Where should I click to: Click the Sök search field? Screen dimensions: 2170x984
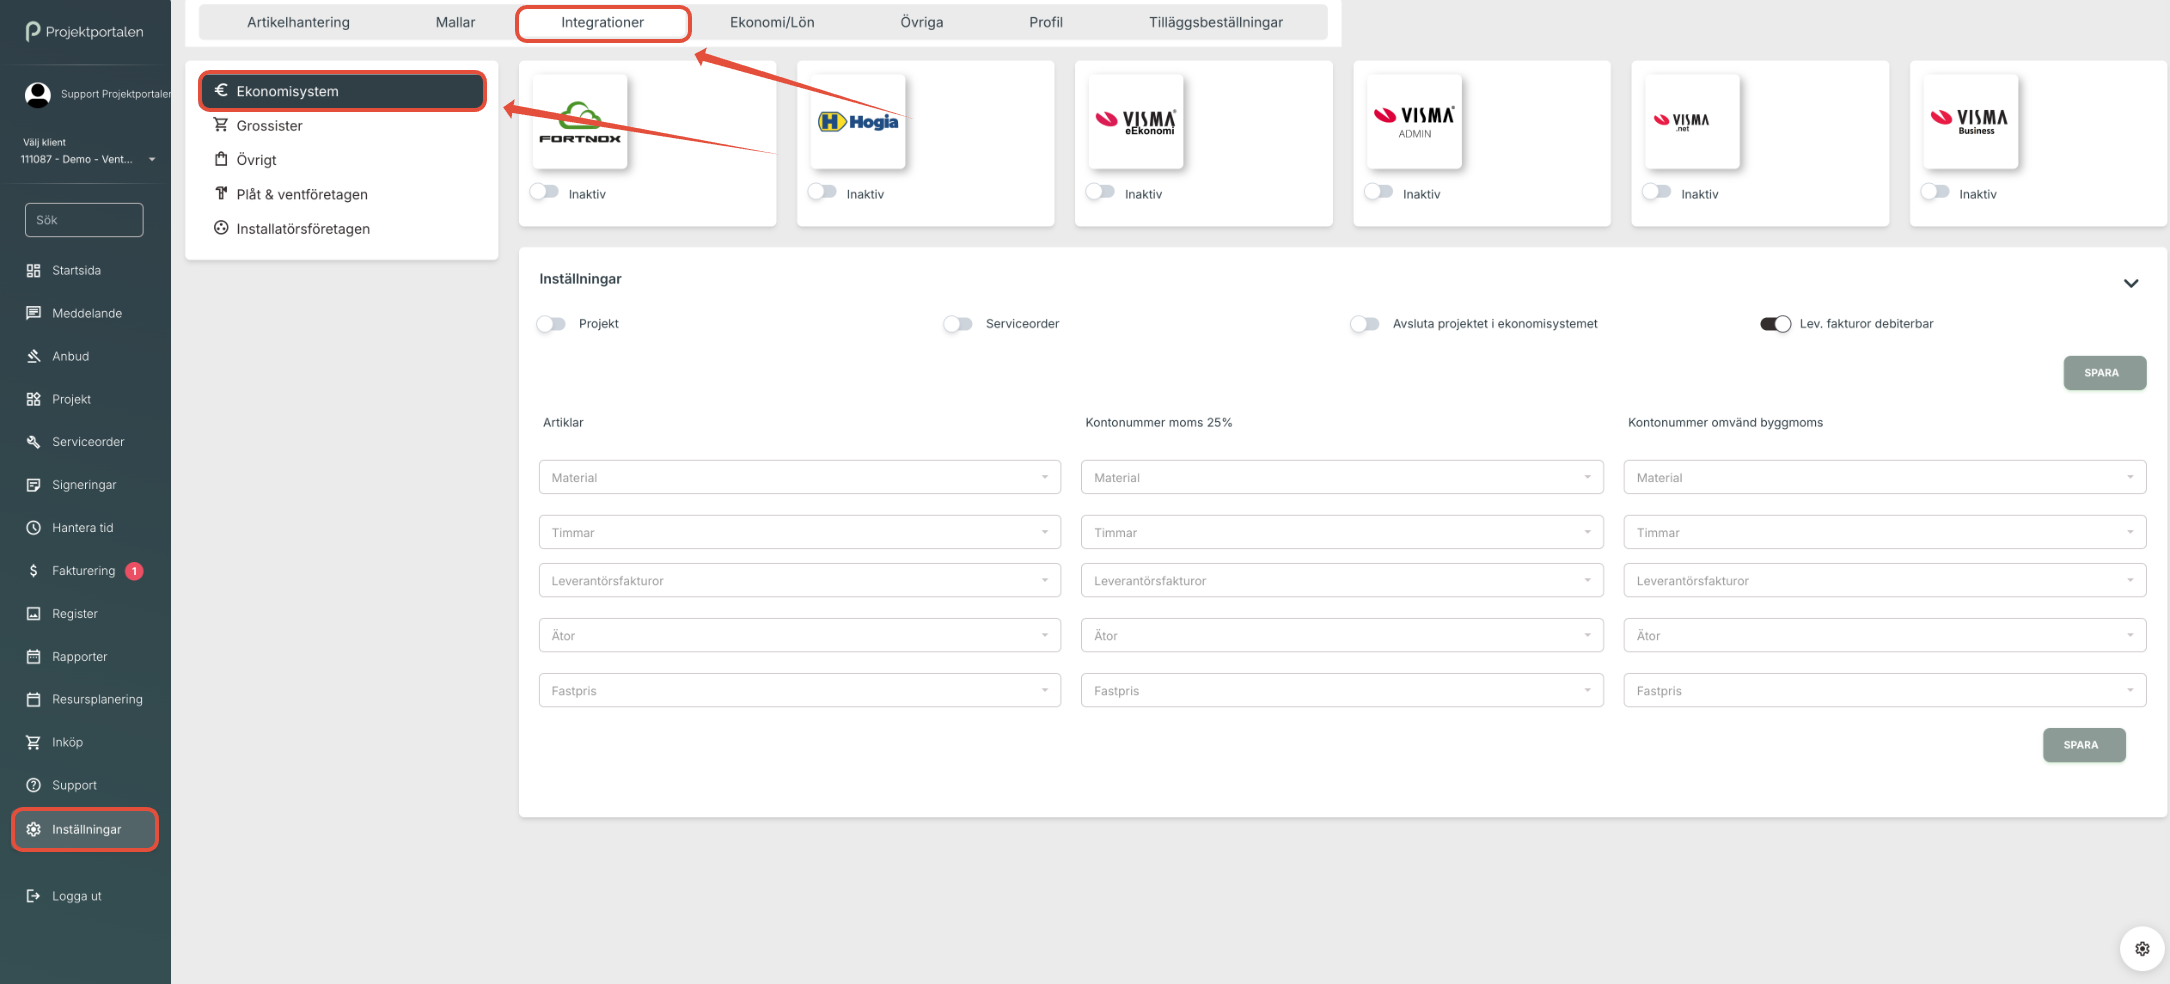click(84, 220)
